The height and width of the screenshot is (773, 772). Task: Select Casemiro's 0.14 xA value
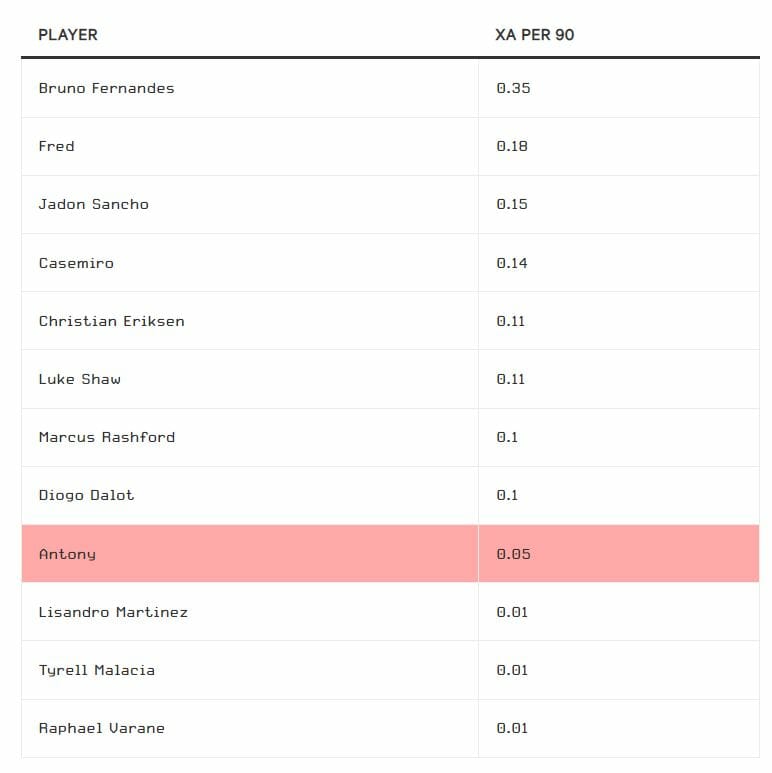click(512, 263)
